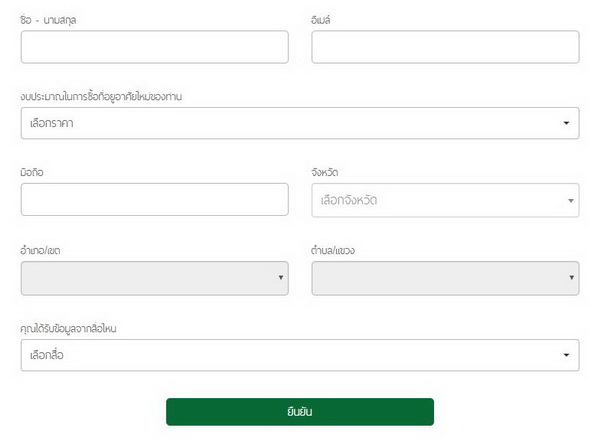Click the arrow icon on district selector
This screenshot has height=448, width=600.
[x=281, y=278]
